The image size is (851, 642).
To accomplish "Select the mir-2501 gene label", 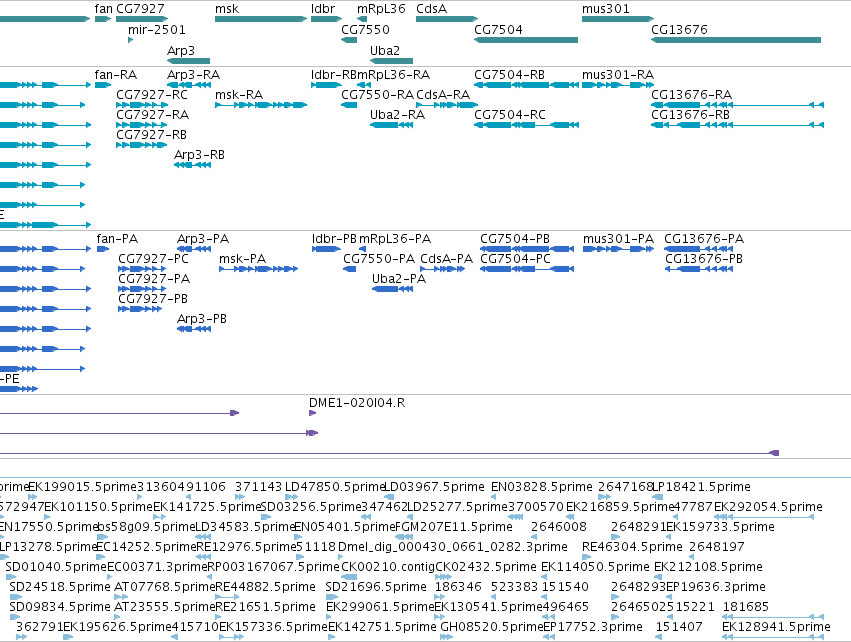I will pos(156,29).
